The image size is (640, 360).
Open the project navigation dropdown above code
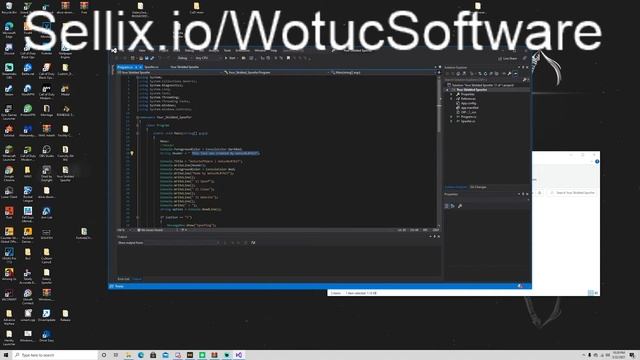170,73
